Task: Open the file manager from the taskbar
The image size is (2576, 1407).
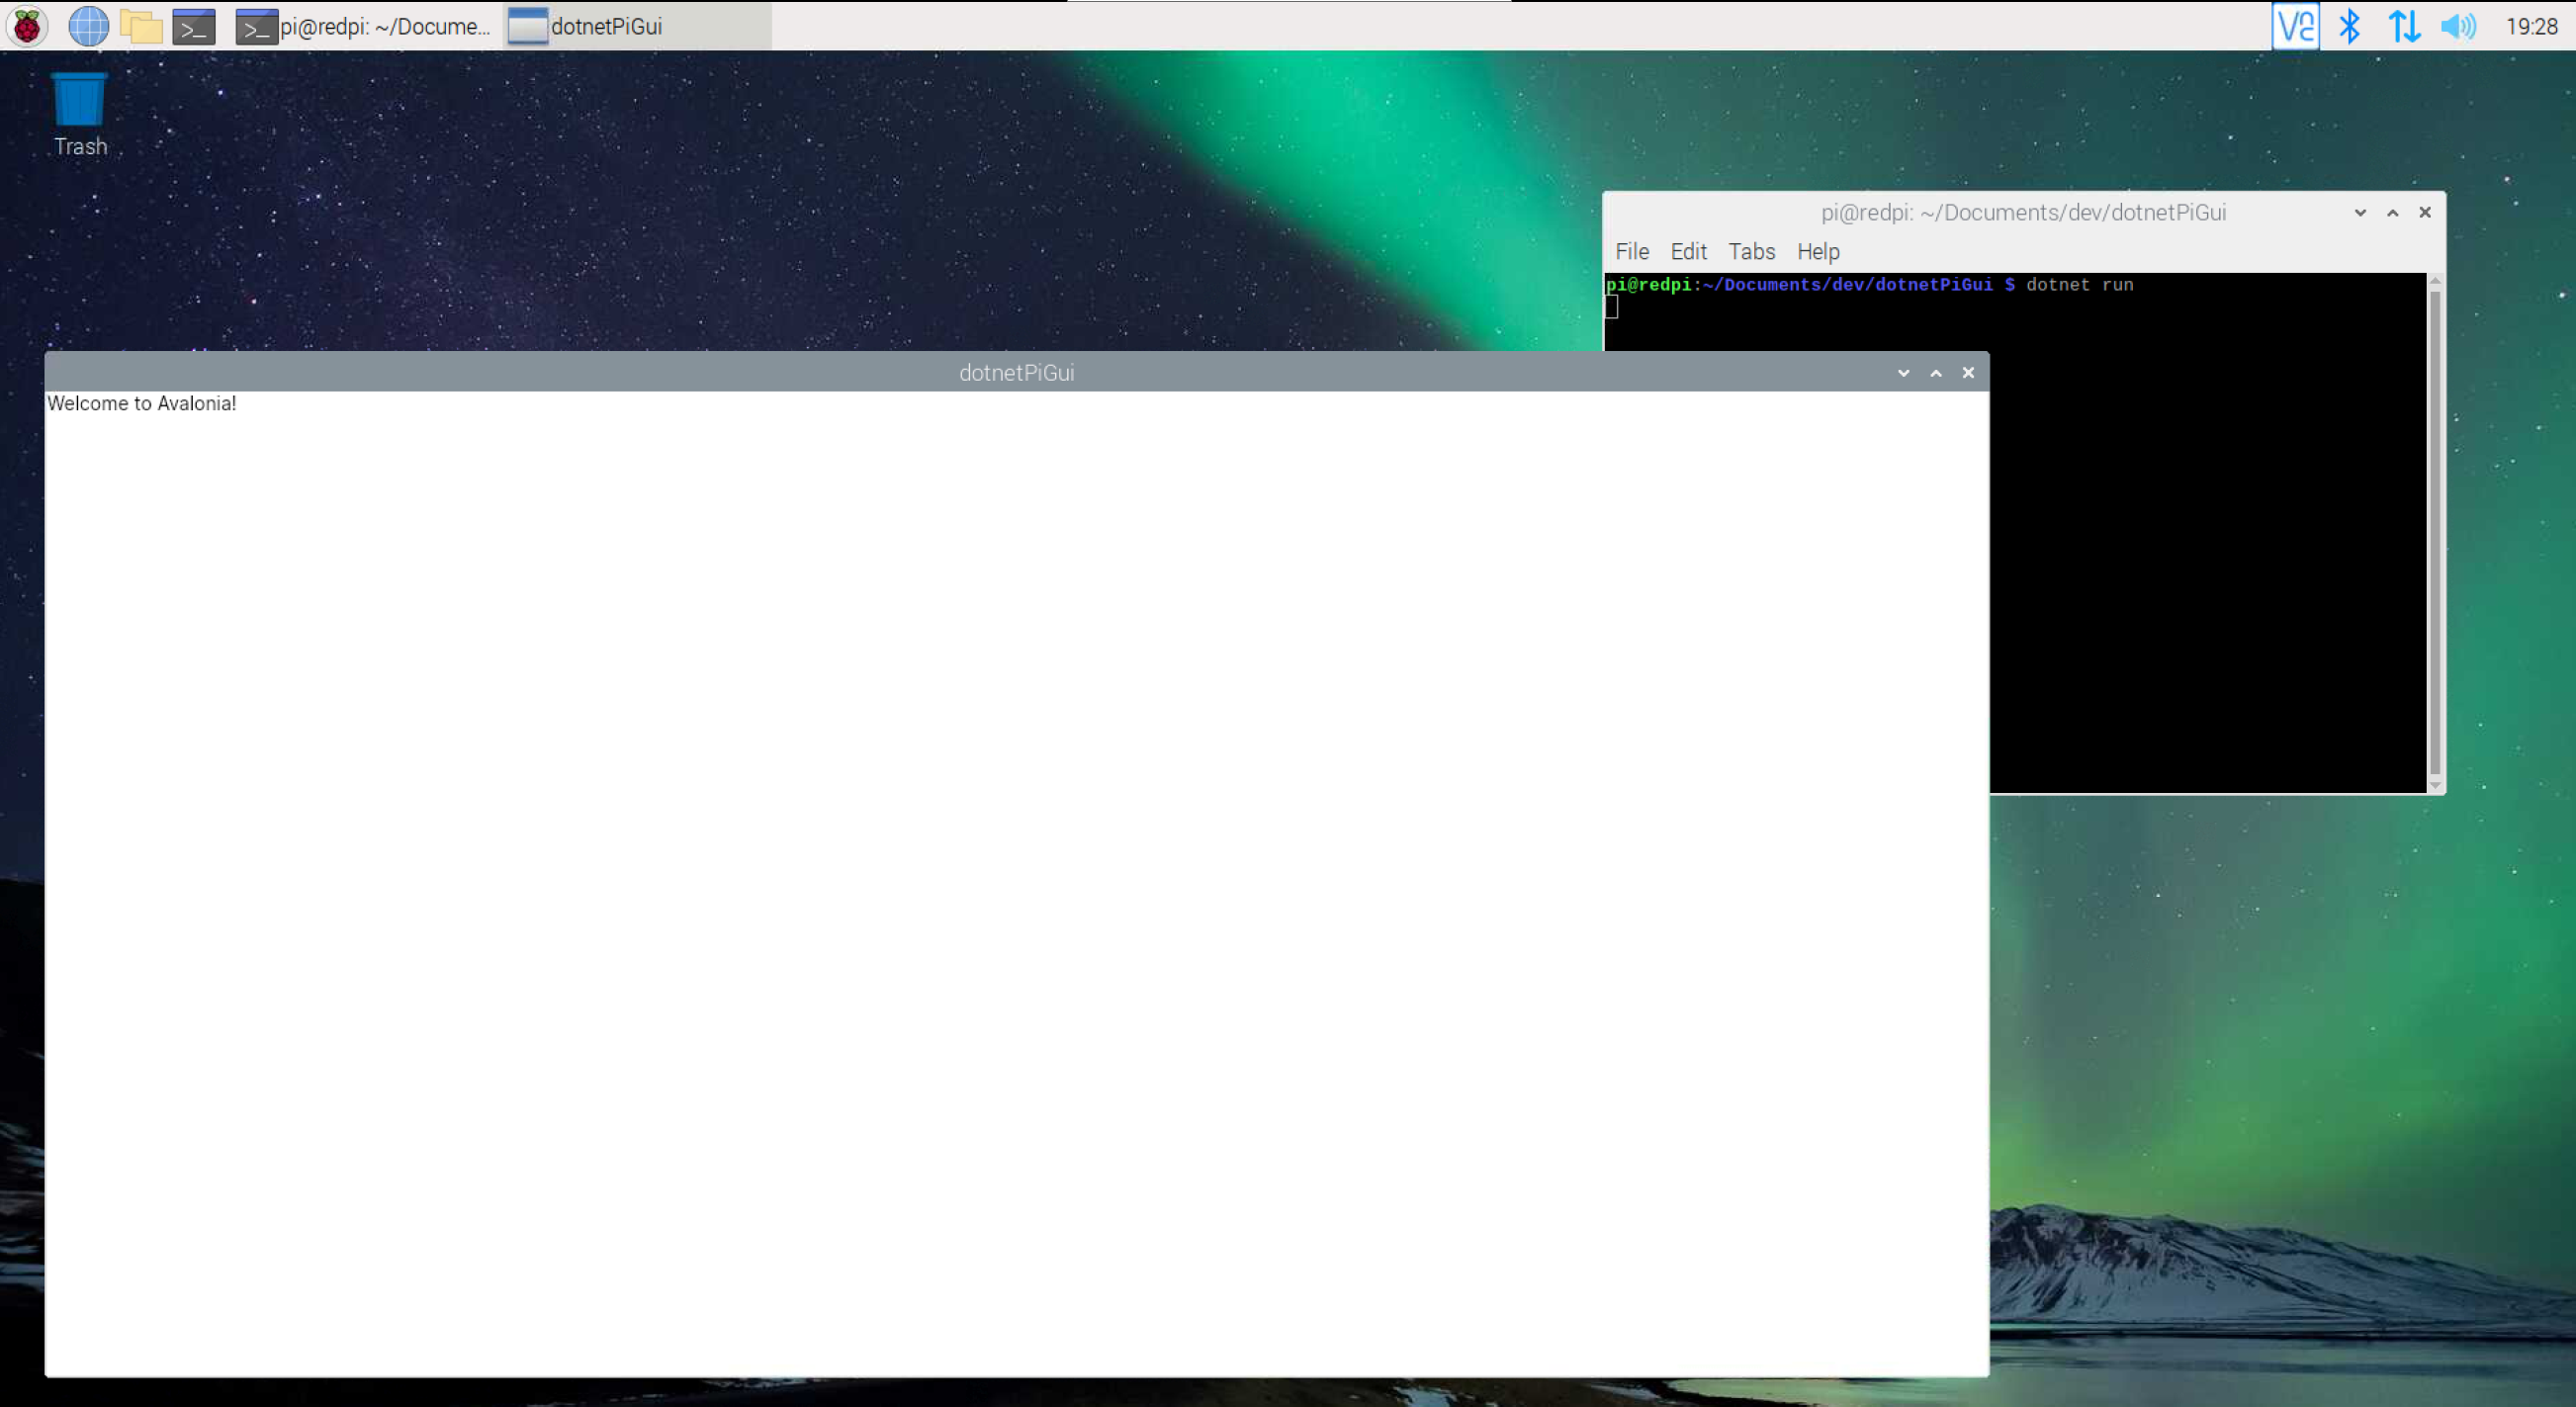Action: point(141,26)
